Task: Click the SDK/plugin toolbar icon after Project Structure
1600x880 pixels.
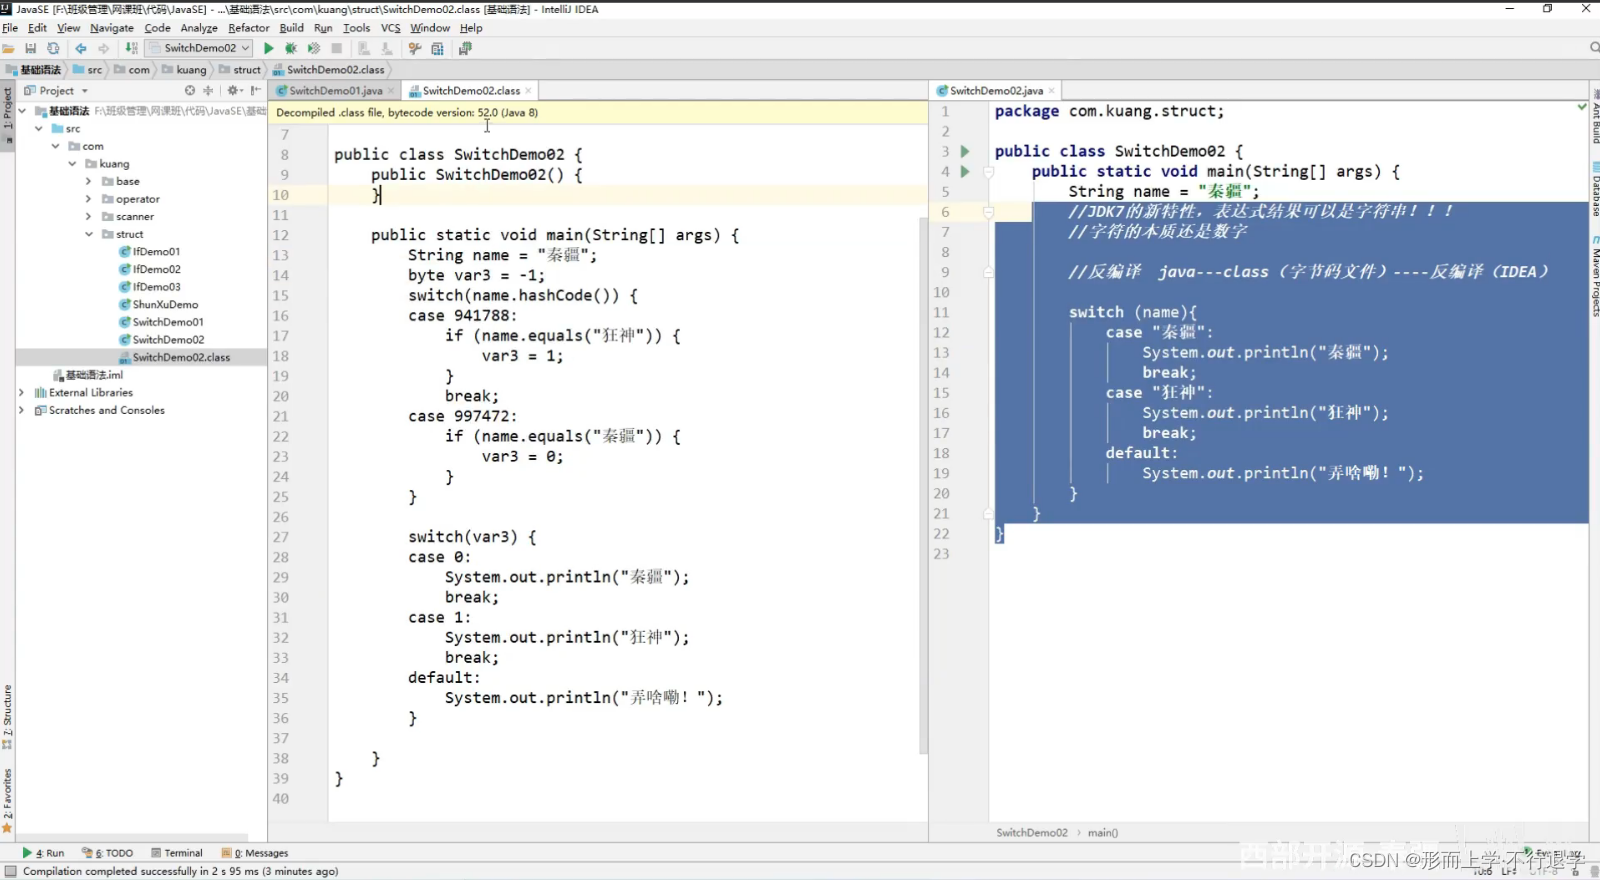Action: tap(465, 48)
